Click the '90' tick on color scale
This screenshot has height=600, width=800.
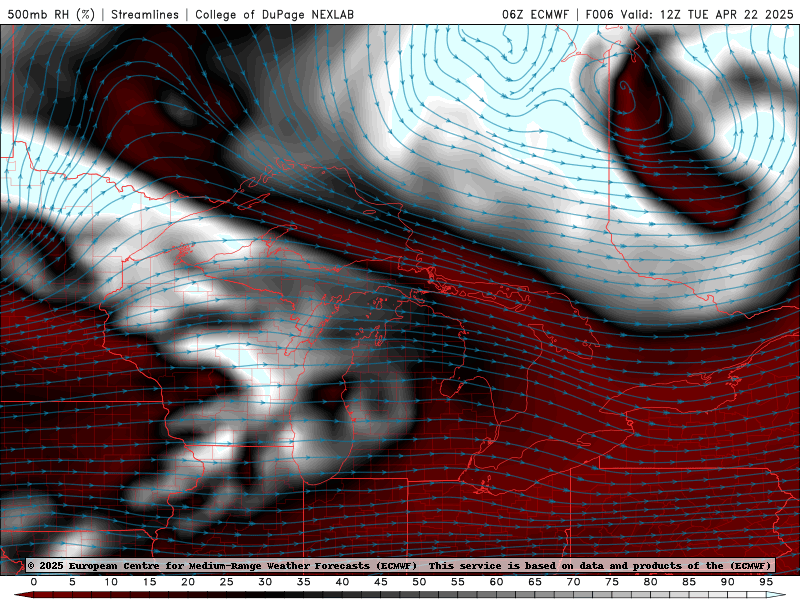pos(727,582)
